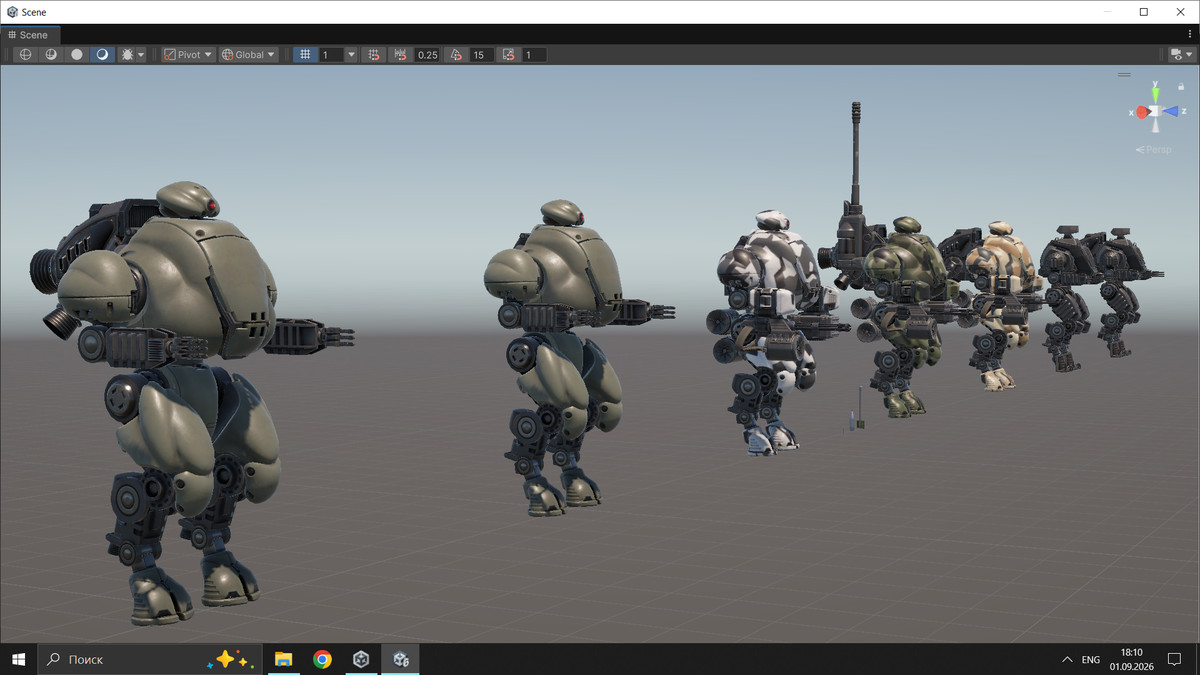The image size is (1200, 675).
Task: Click the orientation gizmo overlay drag handle
Action: point(1125,74)
